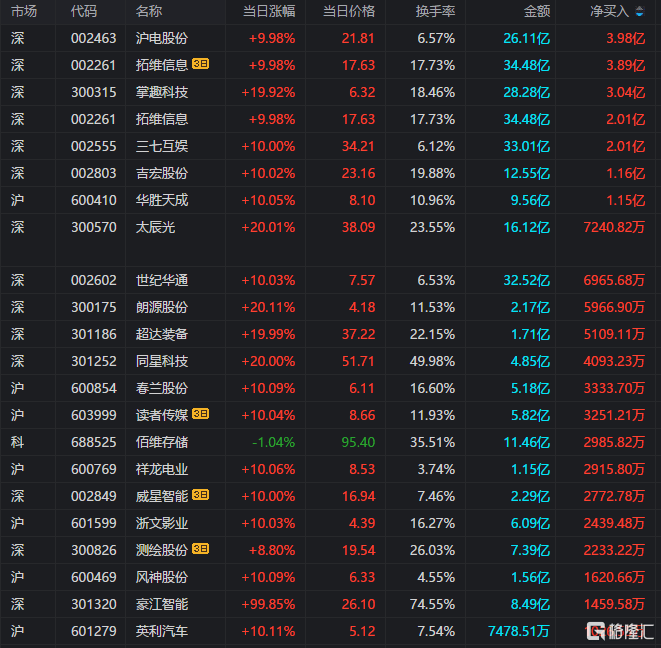This screenshot has height=648, width=661.
Task: Click the 市场 column header
Action: coord(24,11)
